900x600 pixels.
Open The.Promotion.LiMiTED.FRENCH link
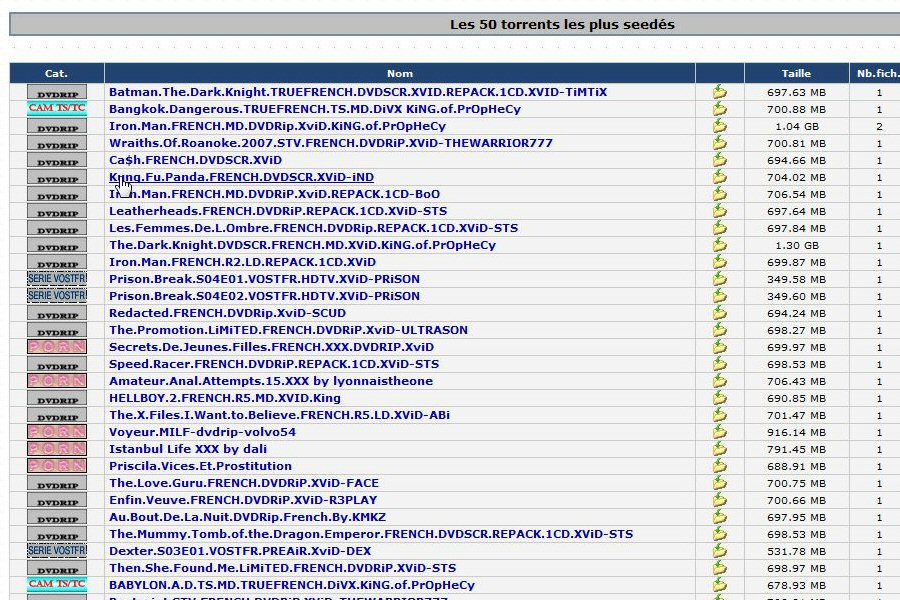(288, 330)
